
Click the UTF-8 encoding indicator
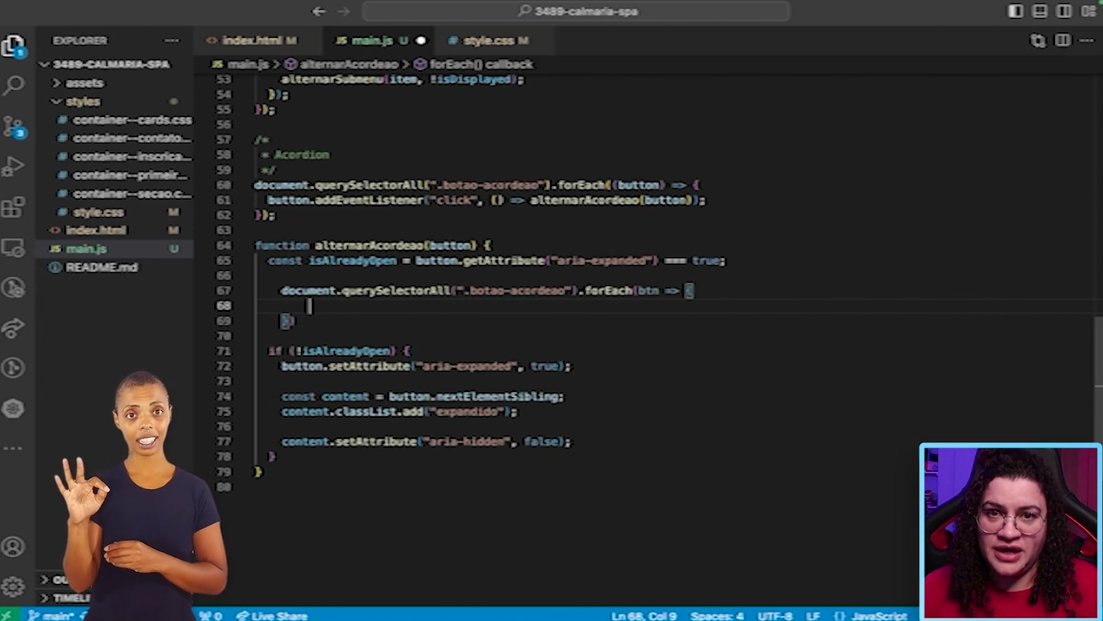click(775, 616)
